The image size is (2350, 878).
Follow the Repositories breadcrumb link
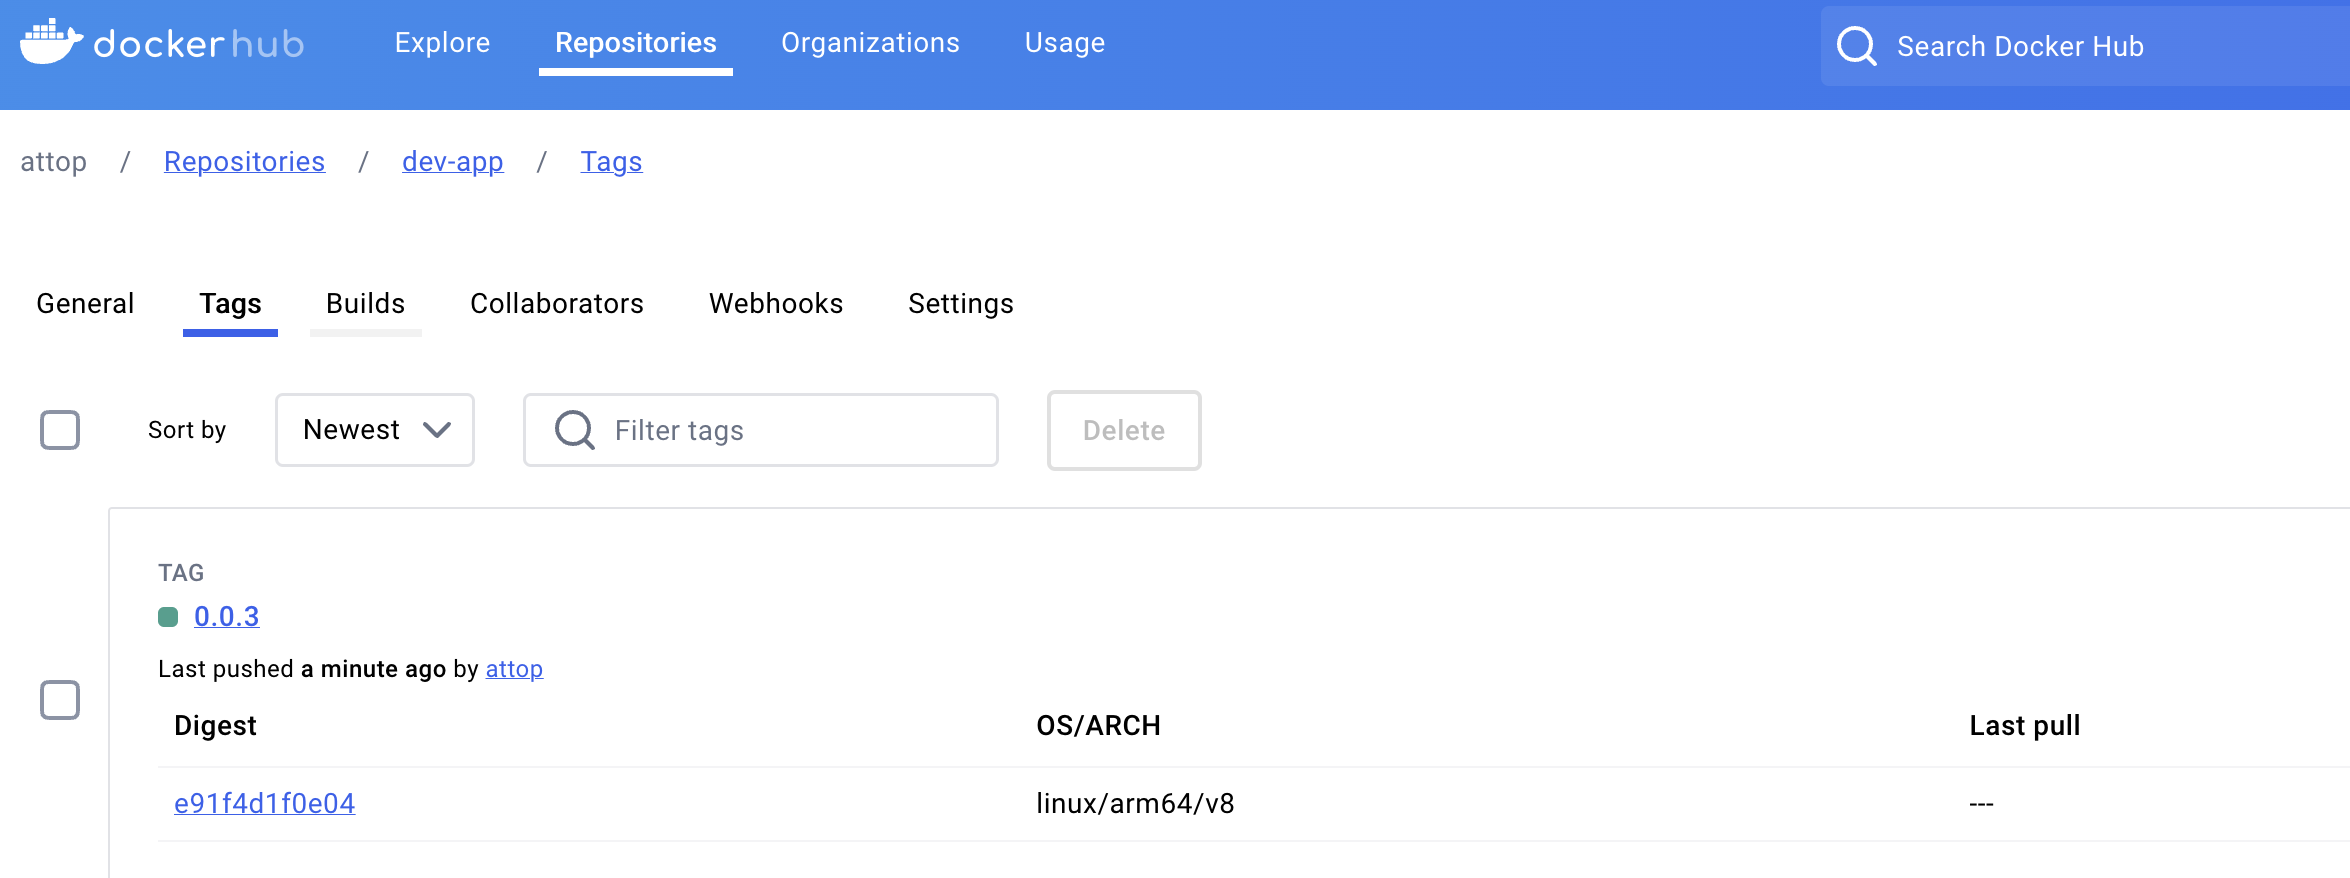(245, 162)
